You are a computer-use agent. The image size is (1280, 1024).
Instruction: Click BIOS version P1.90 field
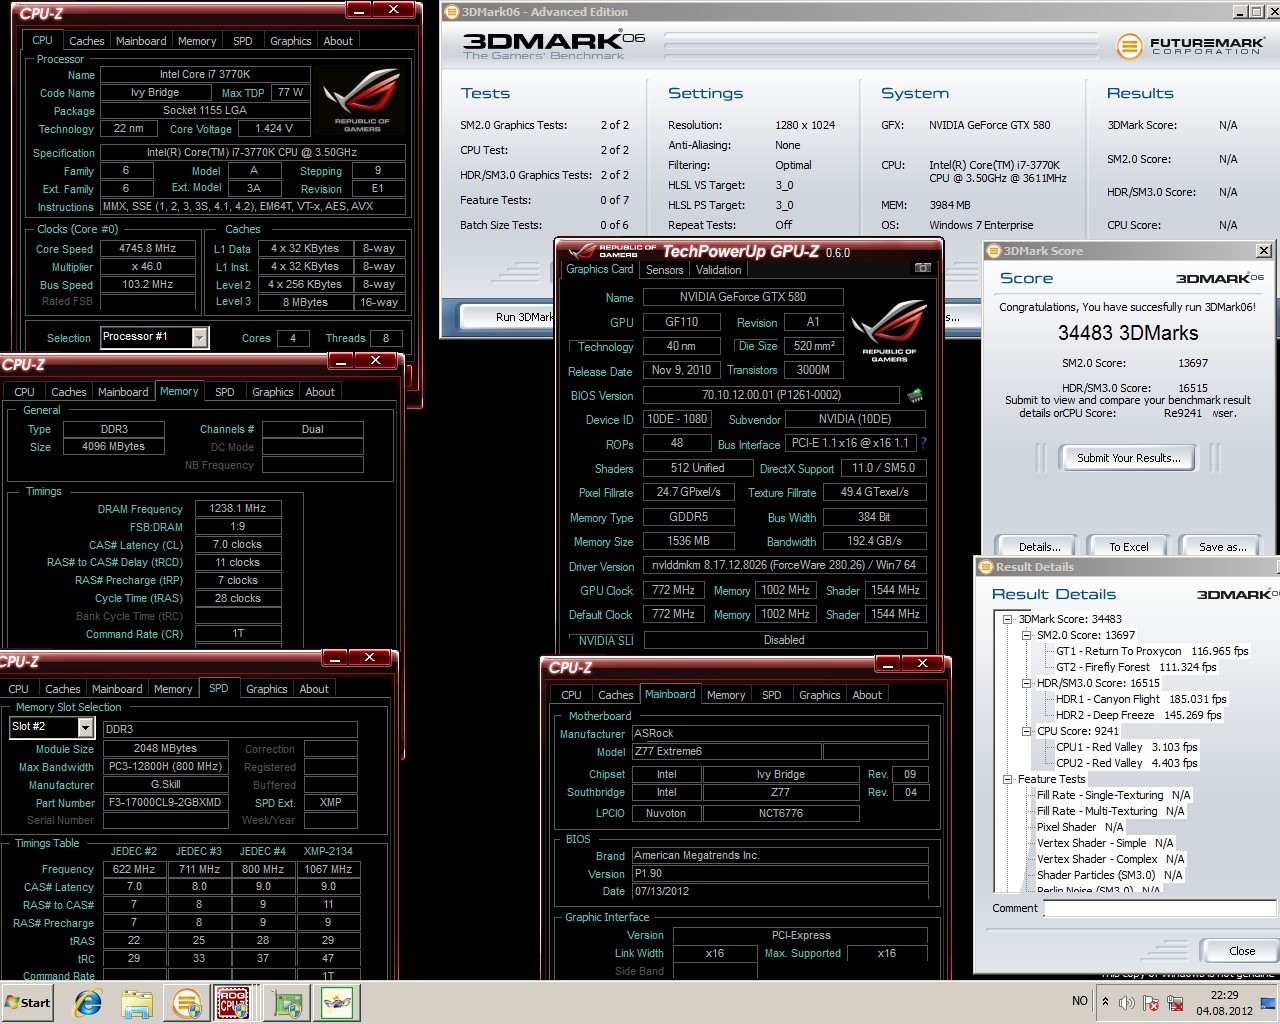click(x=780, y=873)
